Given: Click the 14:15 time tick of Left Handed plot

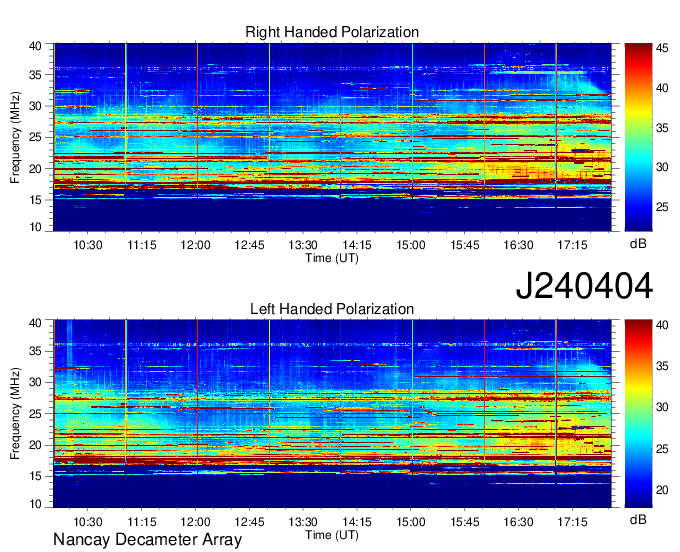Looking at the screenshot, I should (x=357, y=522).
